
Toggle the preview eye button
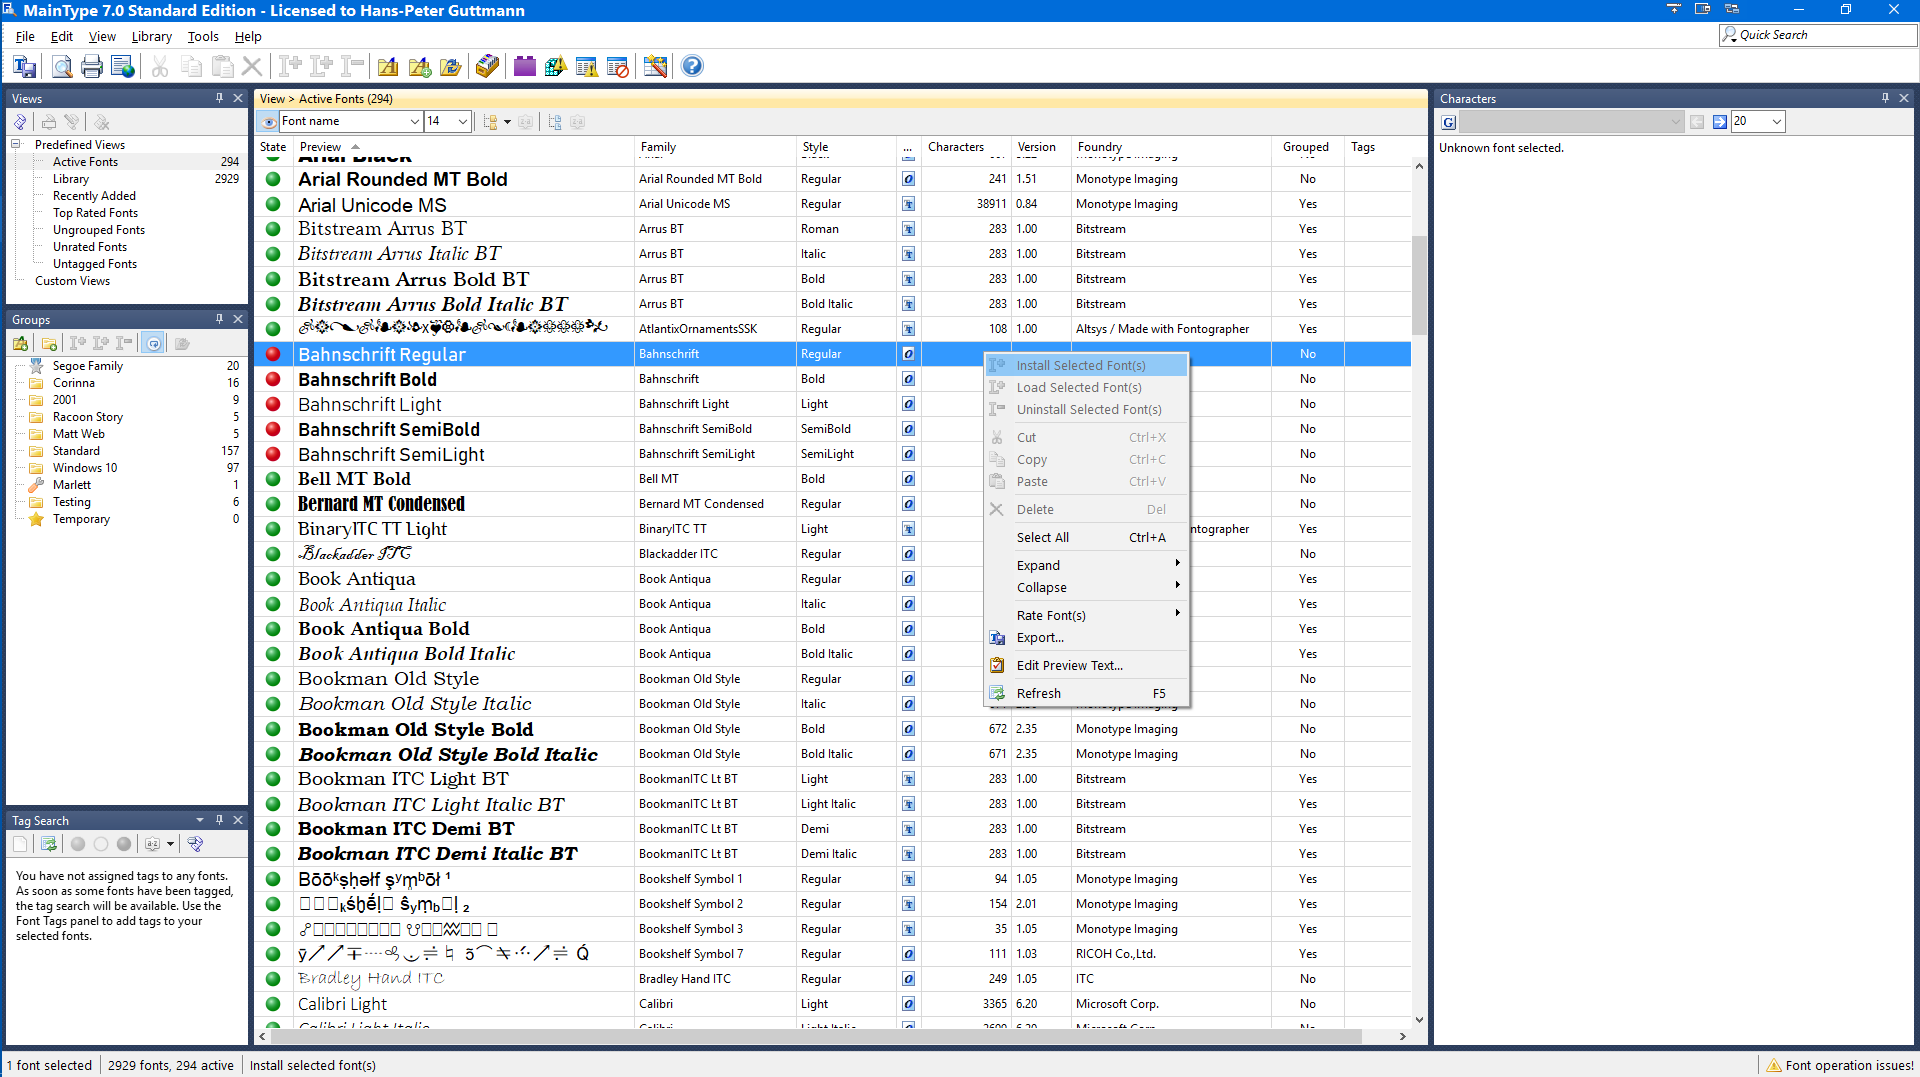click(x=268, y=122)
